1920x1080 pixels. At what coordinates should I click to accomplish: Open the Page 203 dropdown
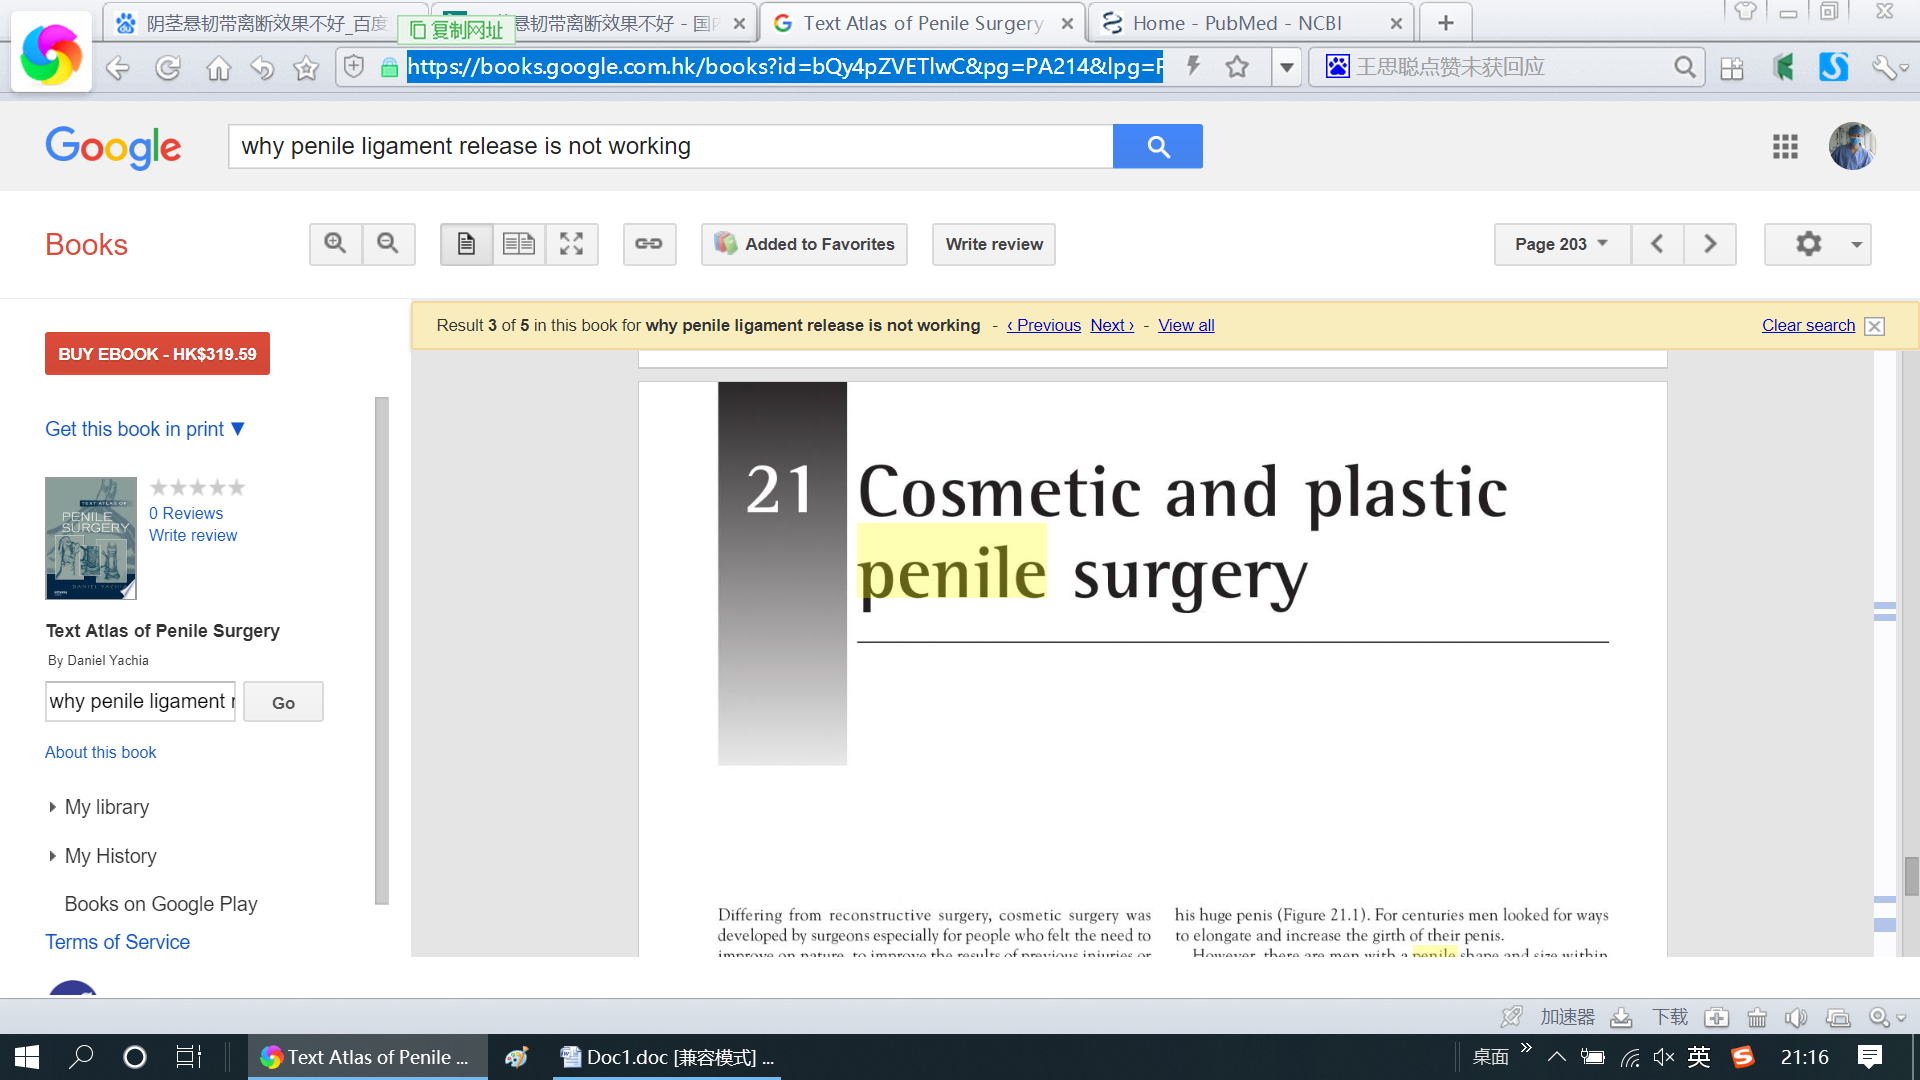pyautogui.click(x=1562, y=244)
